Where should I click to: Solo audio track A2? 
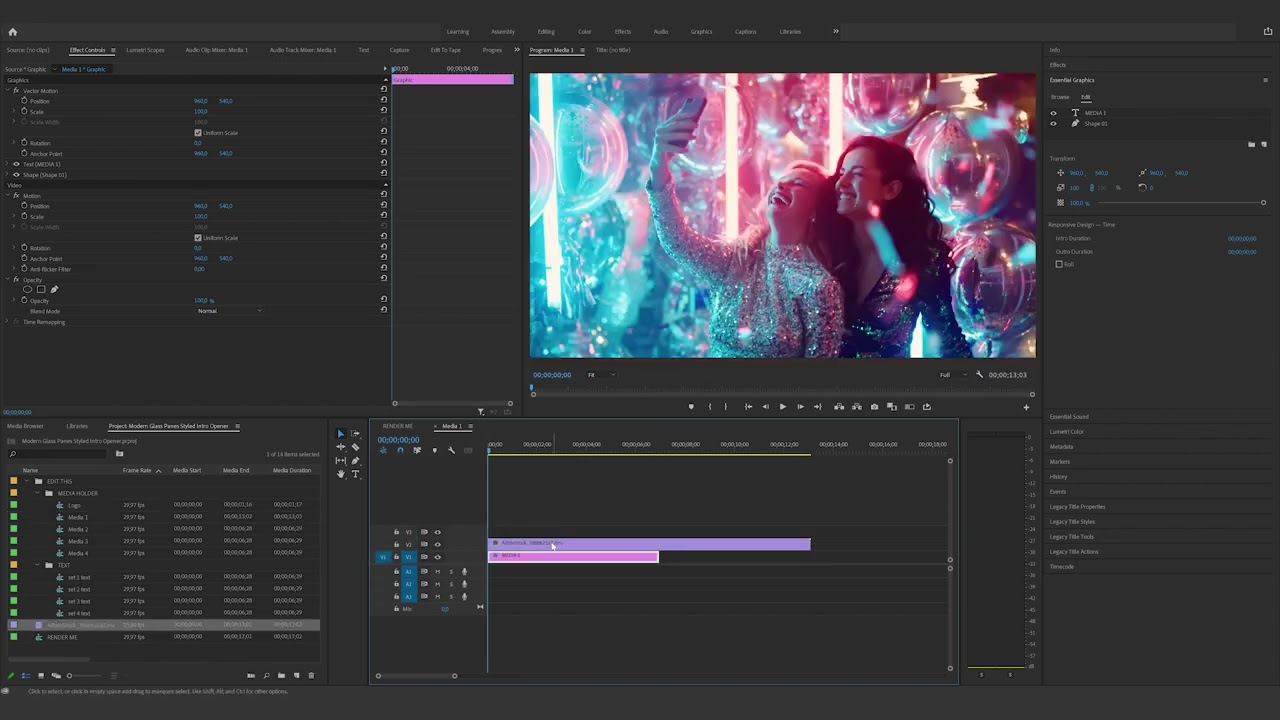point(450,584)
